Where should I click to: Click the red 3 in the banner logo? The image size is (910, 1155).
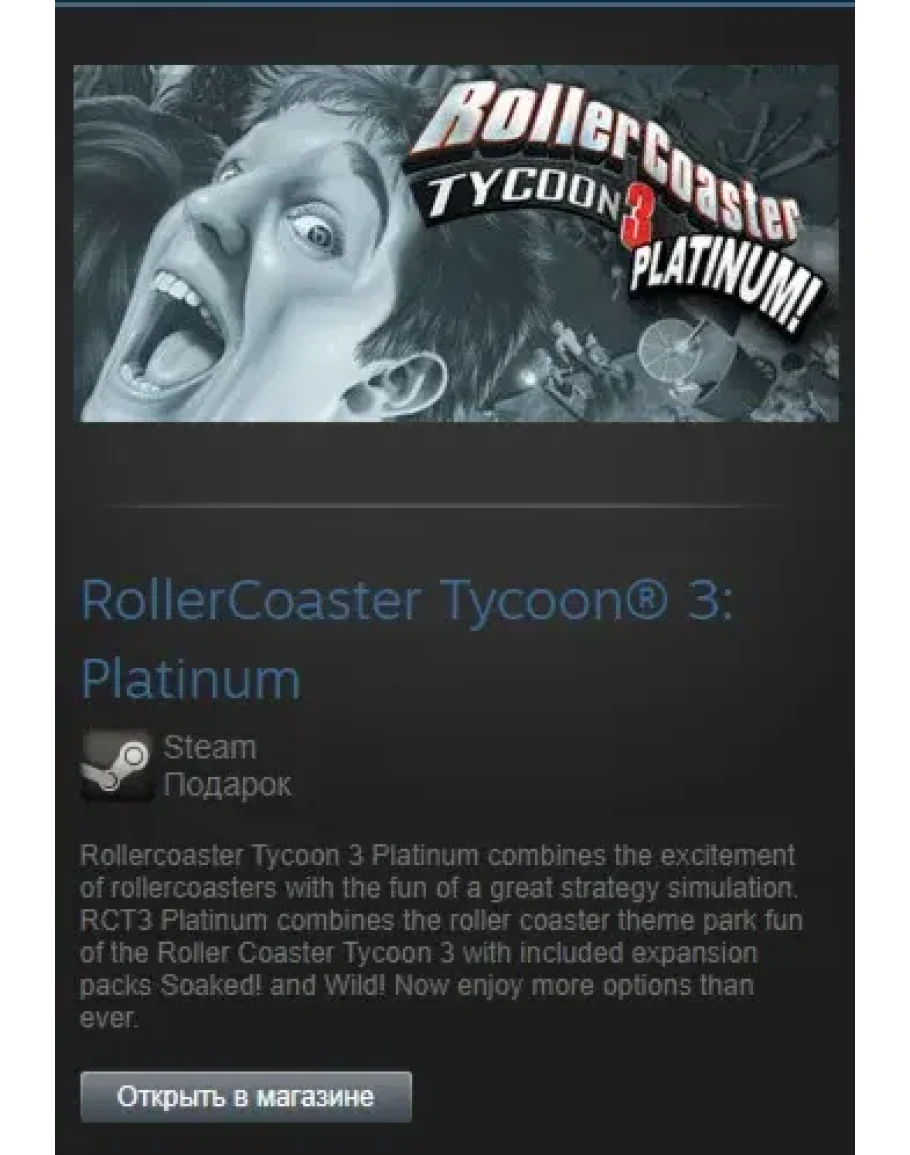click(x=634, y=222)
